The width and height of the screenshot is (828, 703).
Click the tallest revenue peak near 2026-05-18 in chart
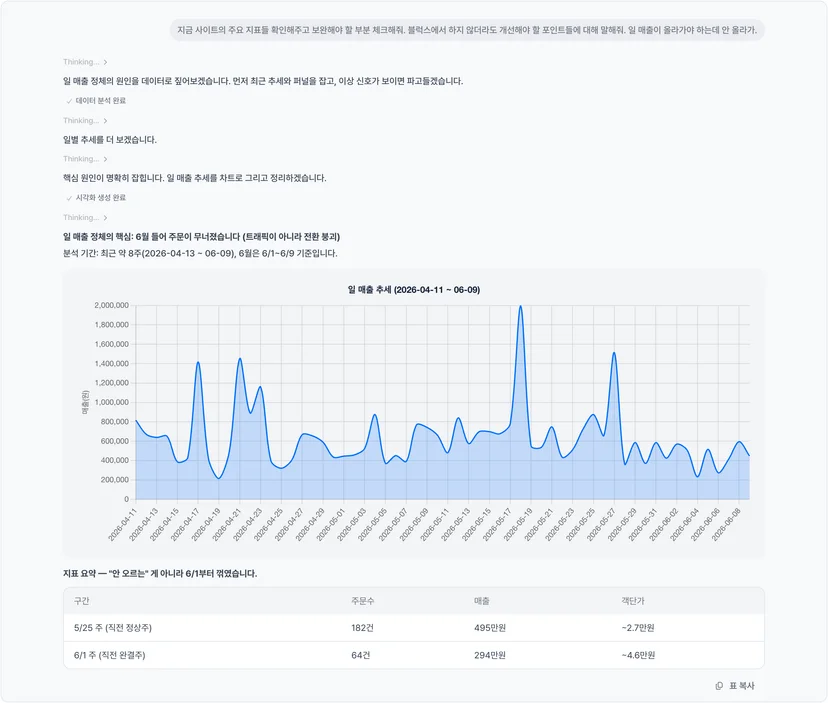click(521, 306)
